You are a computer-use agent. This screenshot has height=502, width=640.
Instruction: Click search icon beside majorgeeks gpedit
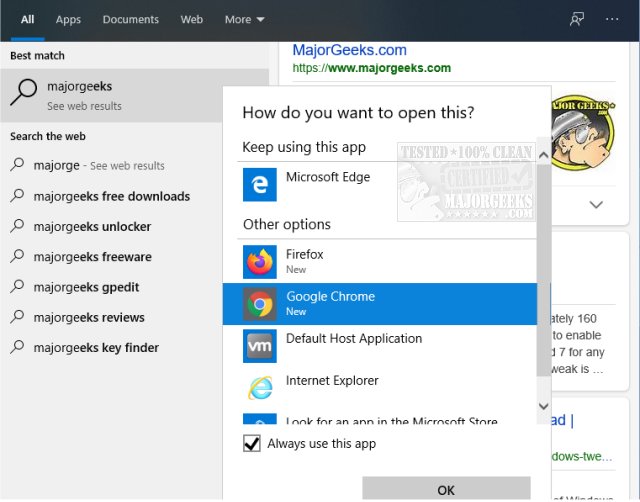(x=17, y=286)
